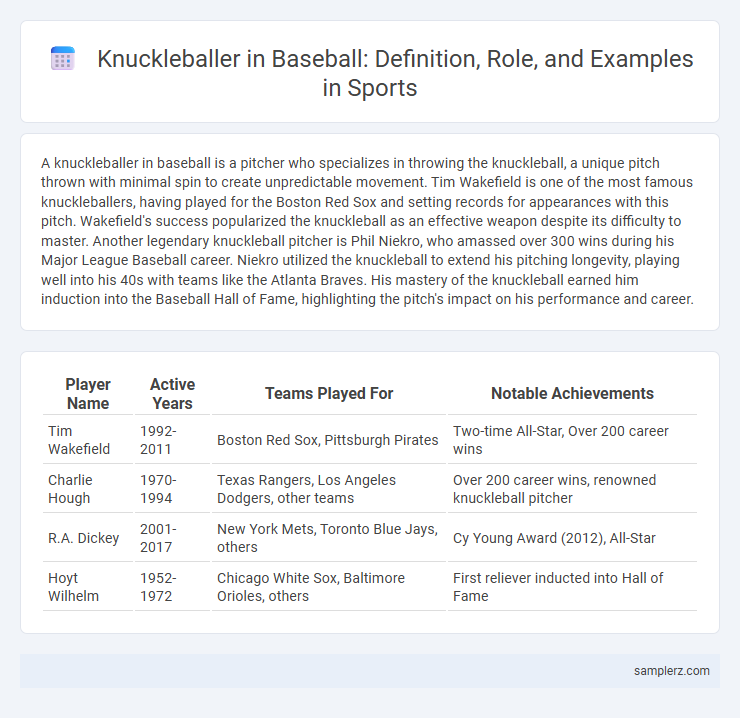The height and width of the screenshot is (718, 740).
Task: Open the samplerz.com footer link
Action: tap(672, 671)
